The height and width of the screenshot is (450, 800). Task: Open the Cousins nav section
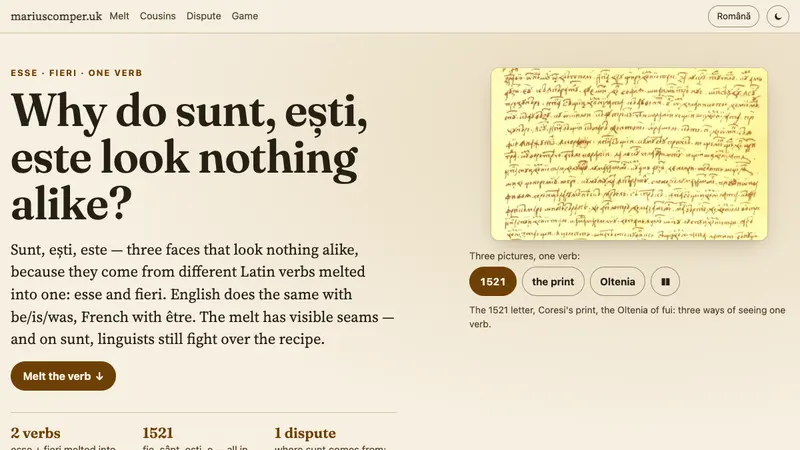coord(158,16)
